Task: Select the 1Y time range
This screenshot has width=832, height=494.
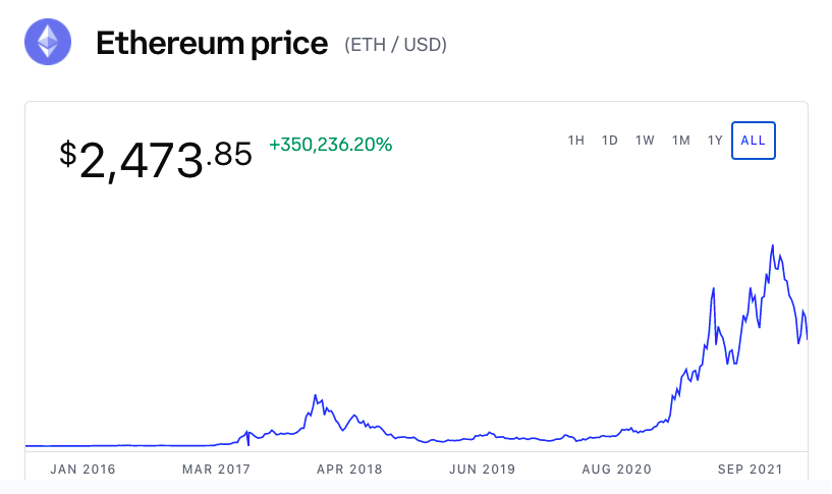Action: (715, 141)
